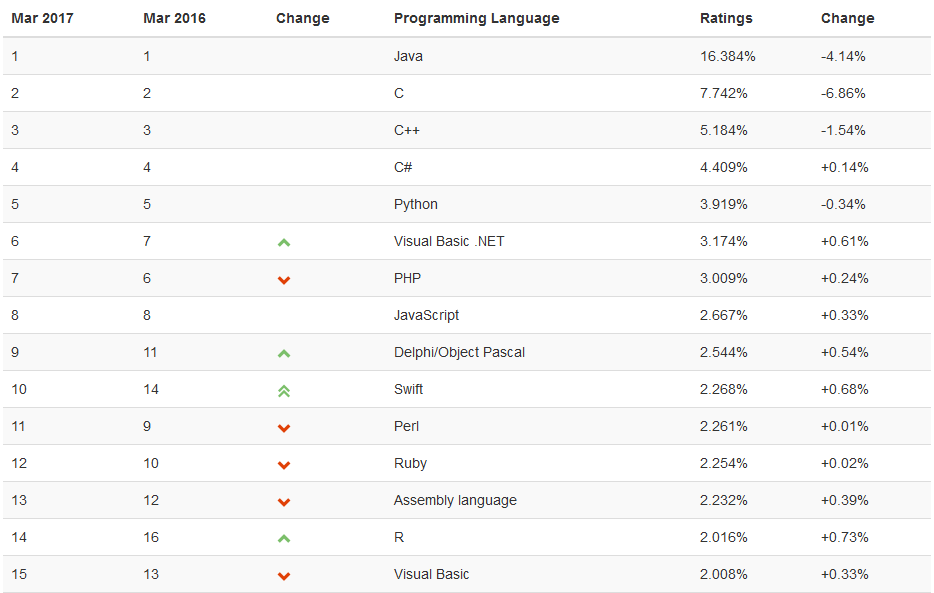This screenshot has height=593, width=934.
Task: Click the red down arrow in Visual Basic row
Action: point(284,576)
